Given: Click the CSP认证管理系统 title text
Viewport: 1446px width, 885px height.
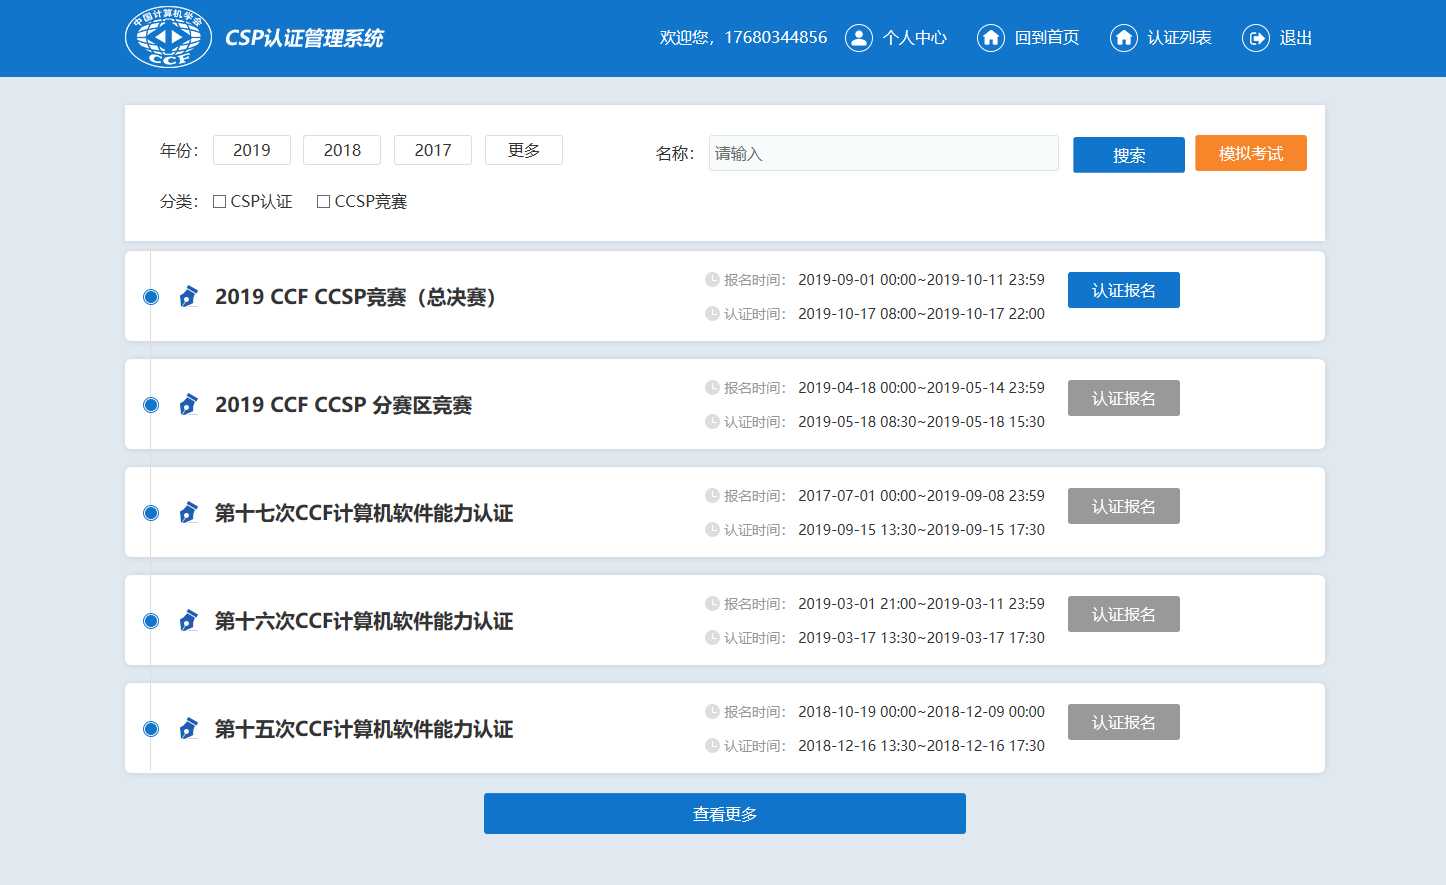Looking at the screenshot, I should coord(304,38).
